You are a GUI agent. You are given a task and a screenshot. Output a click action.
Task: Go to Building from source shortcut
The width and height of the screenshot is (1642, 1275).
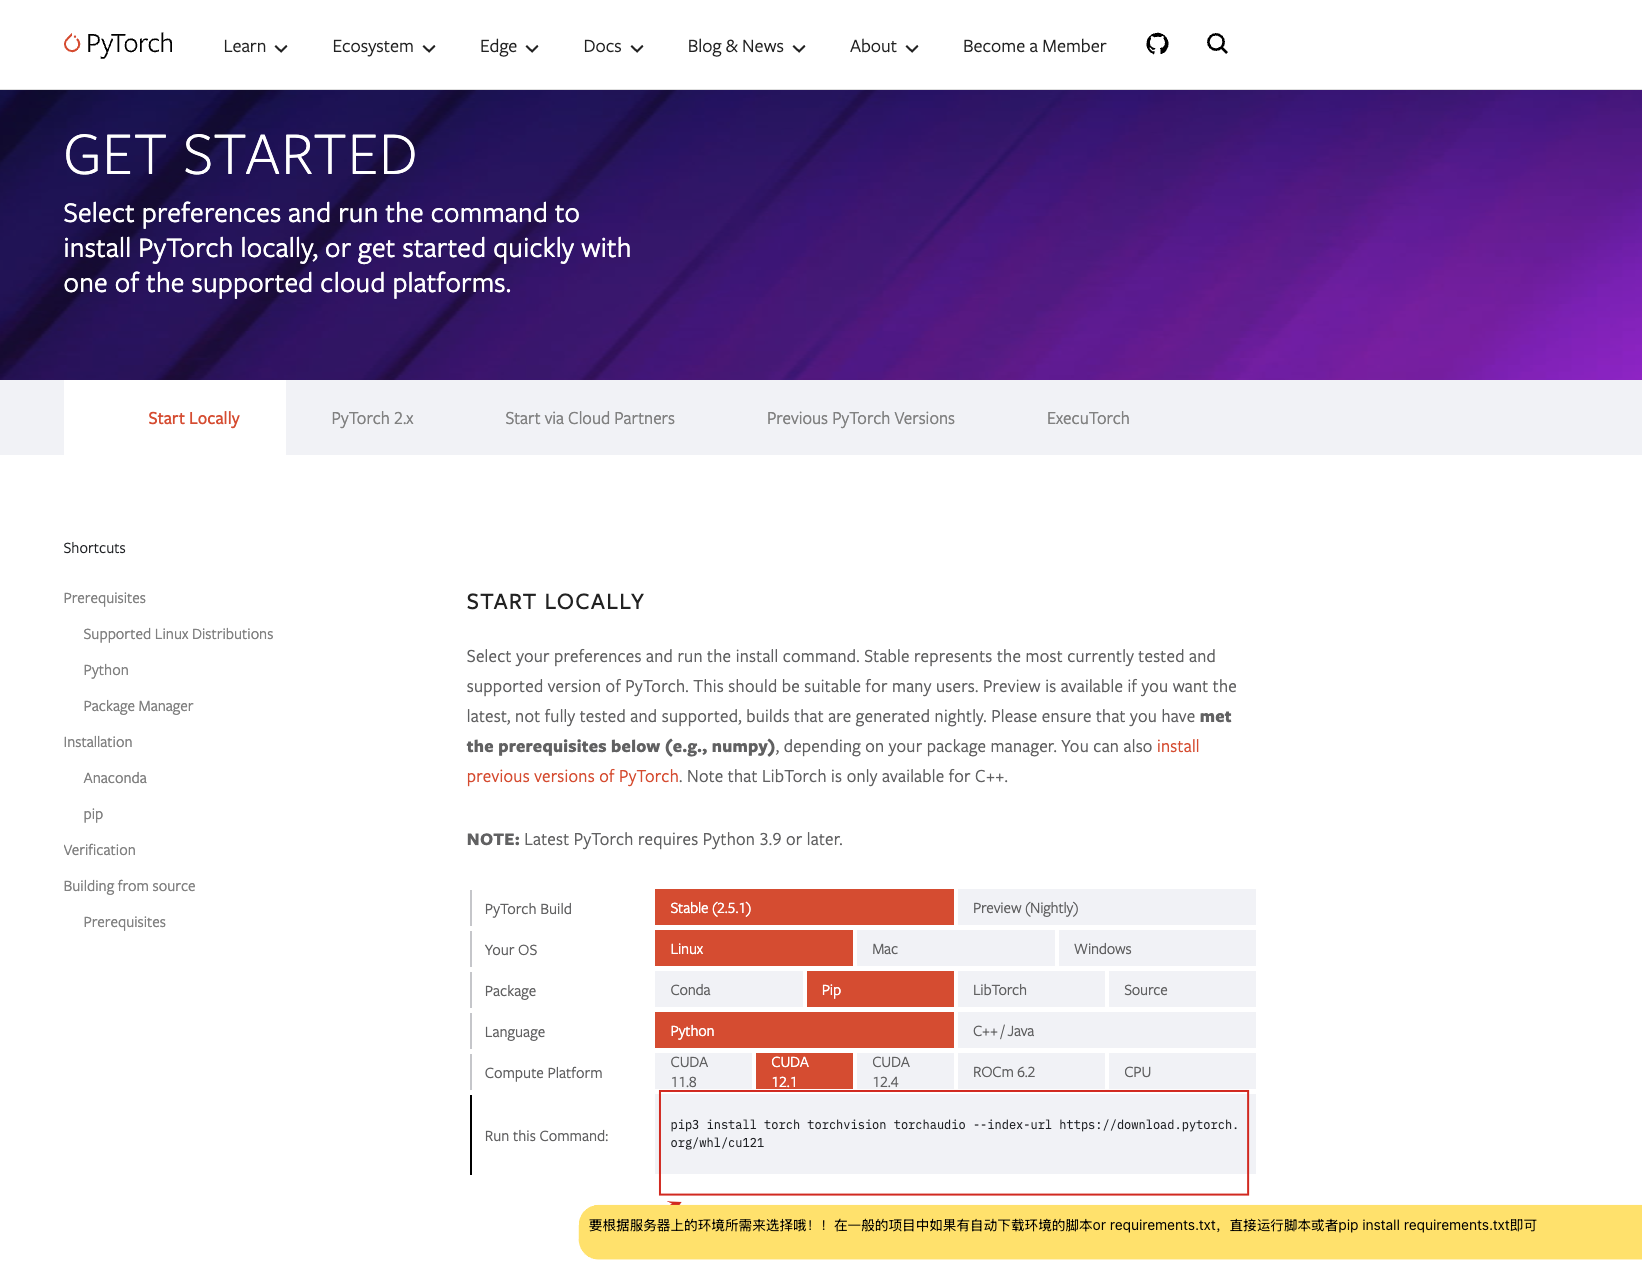click(x=129, y=886)
